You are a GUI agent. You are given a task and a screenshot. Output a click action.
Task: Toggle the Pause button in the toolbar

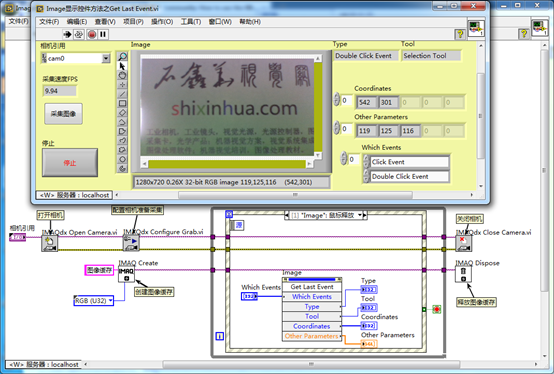pos(103,34)
